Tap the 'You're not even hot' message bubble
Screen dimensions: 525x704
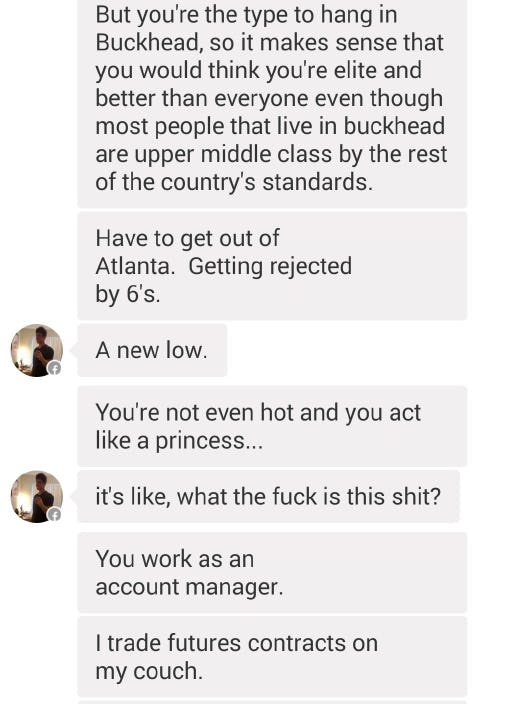tap(272, 426)
